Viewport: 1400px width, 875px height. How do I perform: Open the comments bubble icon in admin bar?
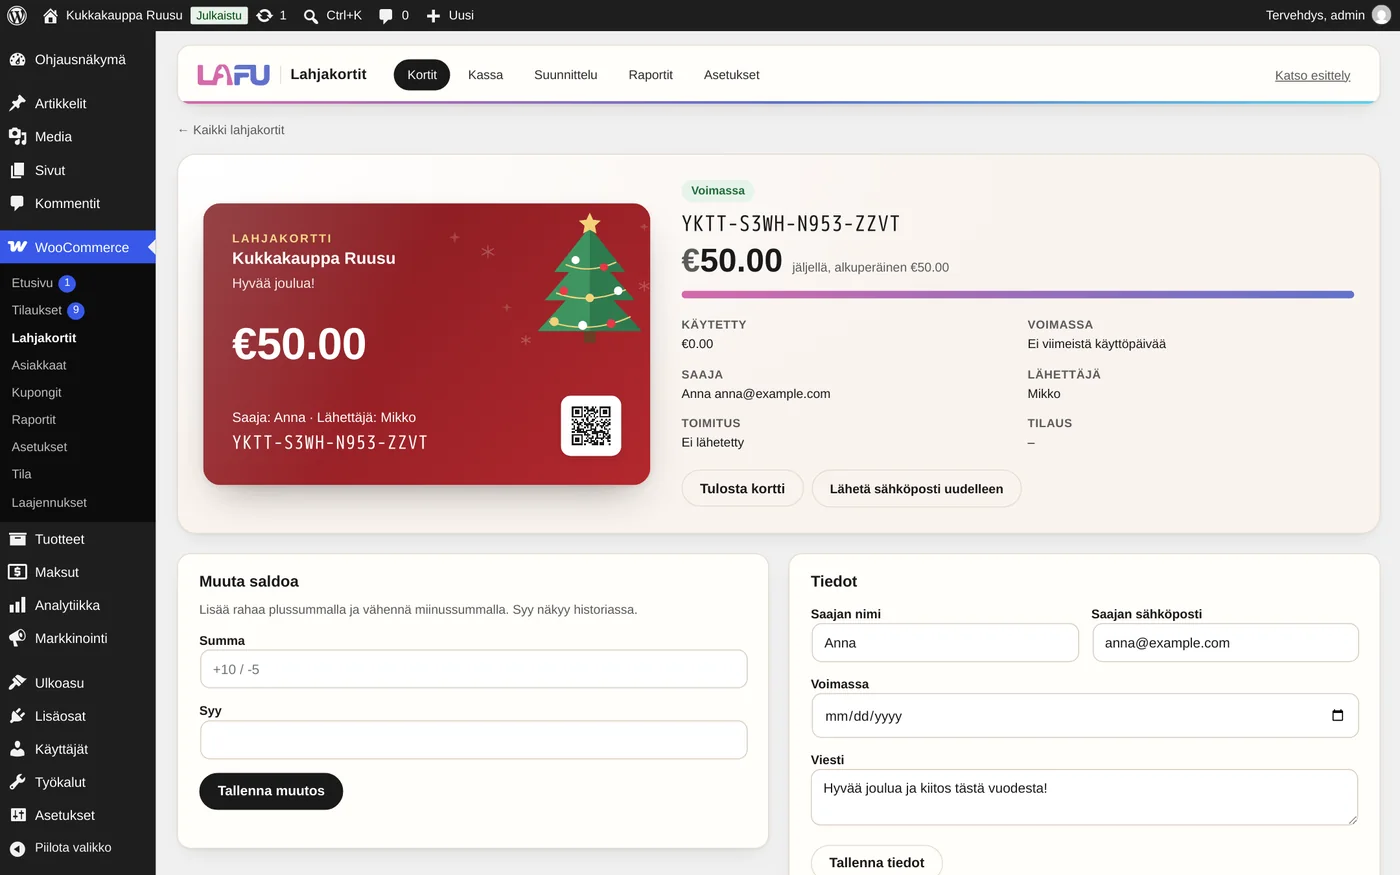click(x=386, y=16)
